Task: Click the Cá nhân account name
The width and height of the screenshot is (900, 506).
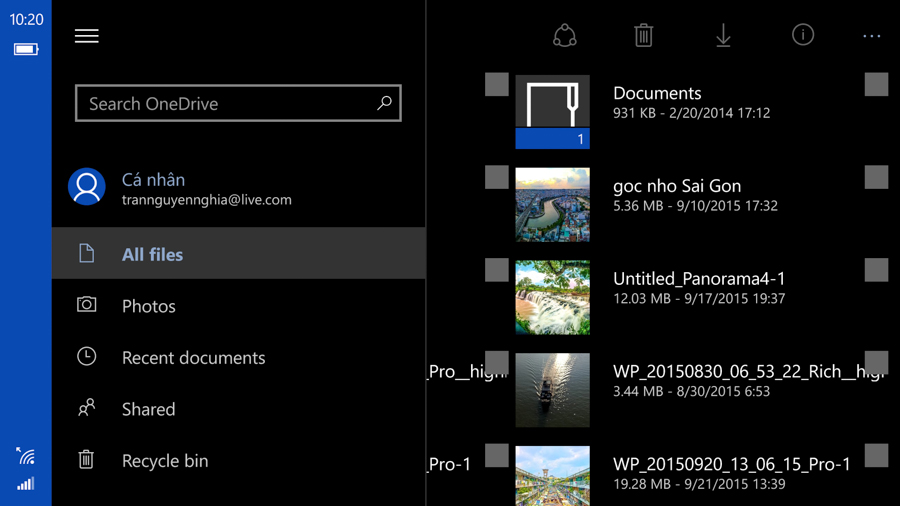Action: coord(153,180)
